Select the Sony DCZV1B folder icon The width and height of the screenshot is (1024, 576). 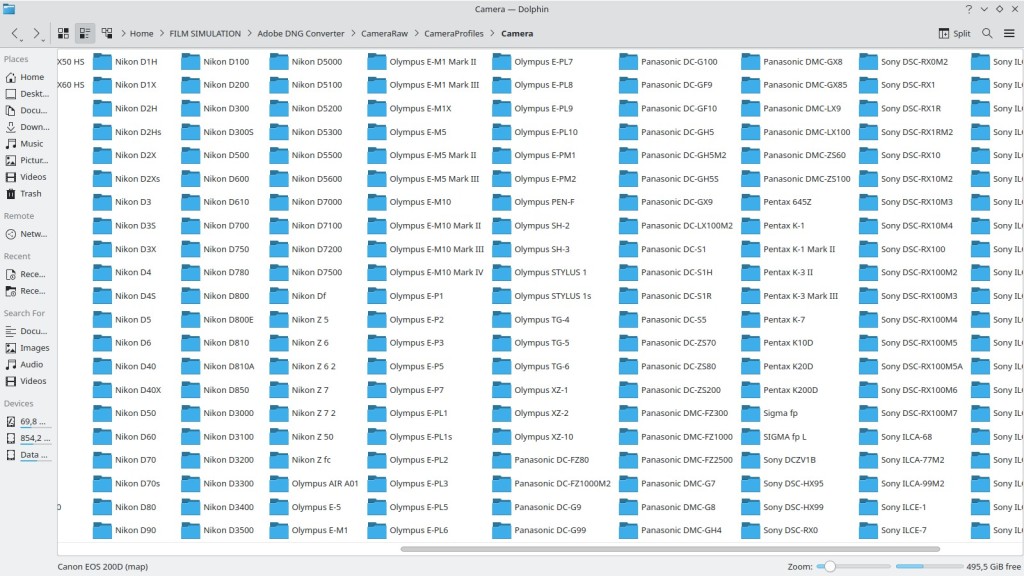coord(750,460)
